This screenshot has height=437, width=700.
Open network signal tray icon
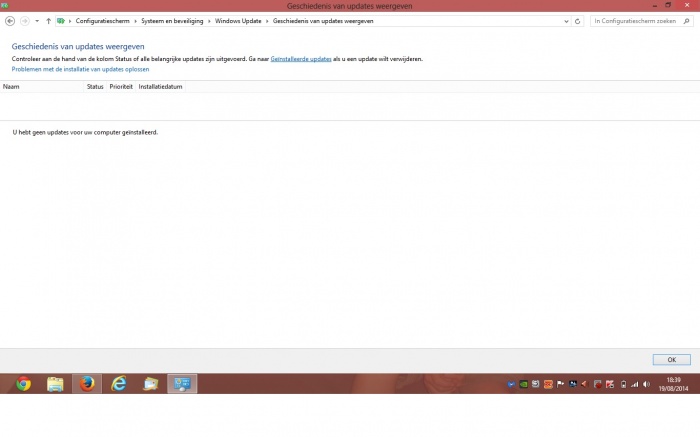tap(634, 384)
